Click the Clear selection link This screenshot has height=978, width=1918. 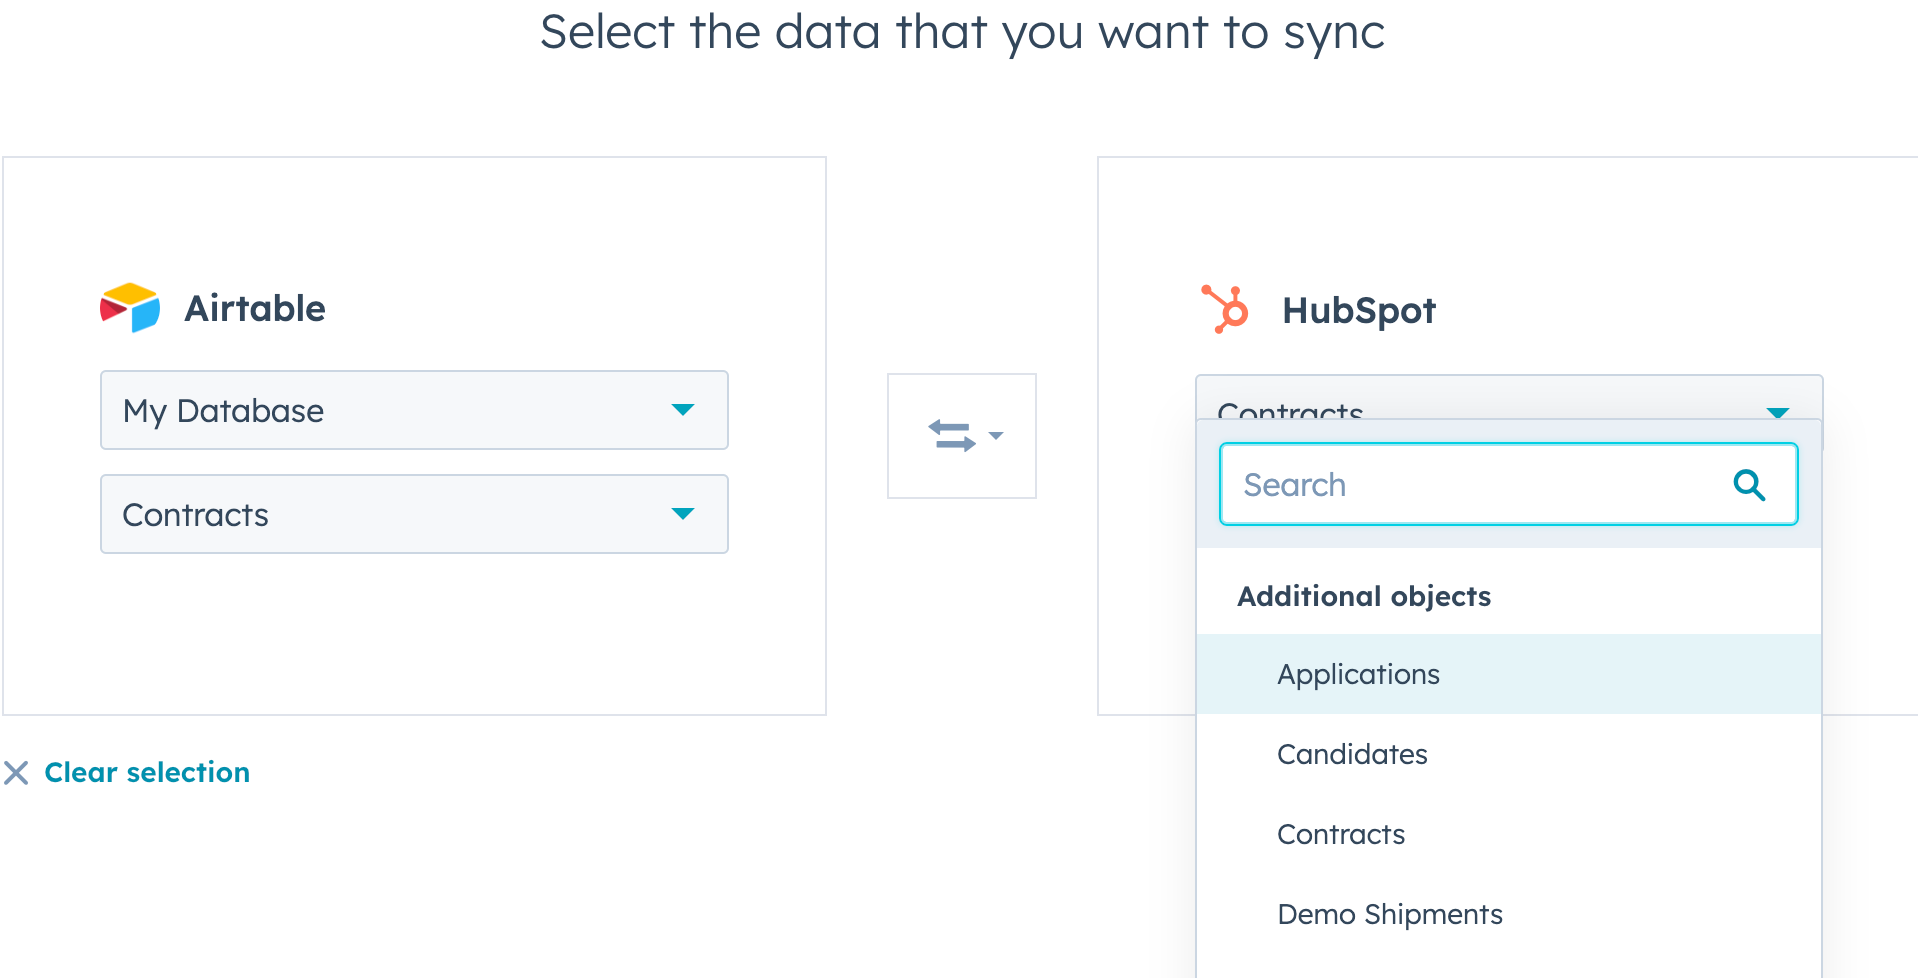[x=146, y=772]
